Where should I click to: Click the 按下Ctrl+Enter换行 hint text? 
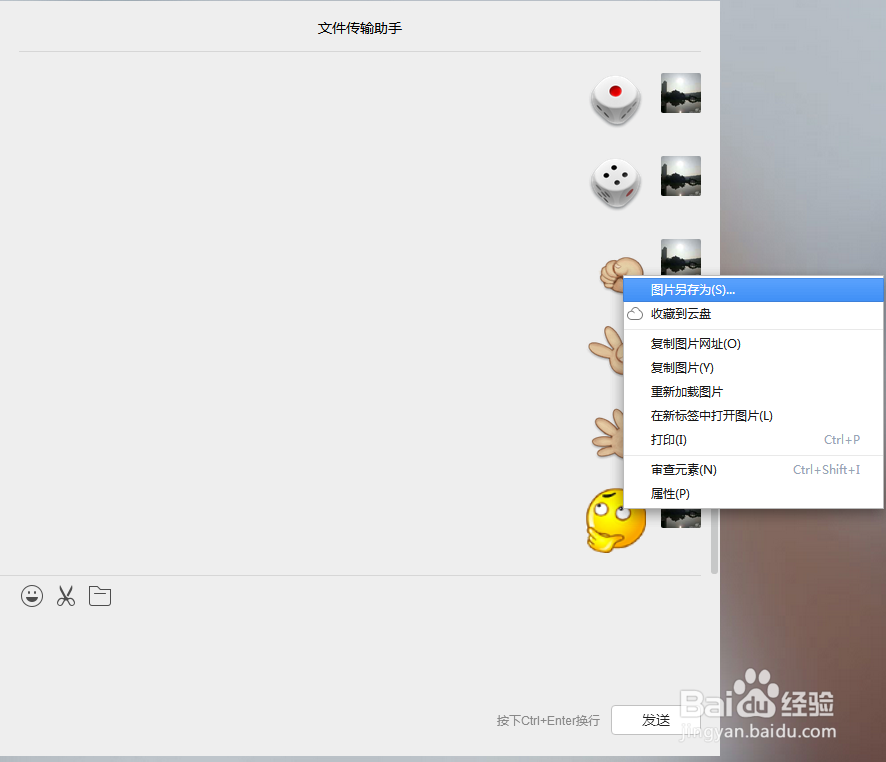tap(548, 721)
